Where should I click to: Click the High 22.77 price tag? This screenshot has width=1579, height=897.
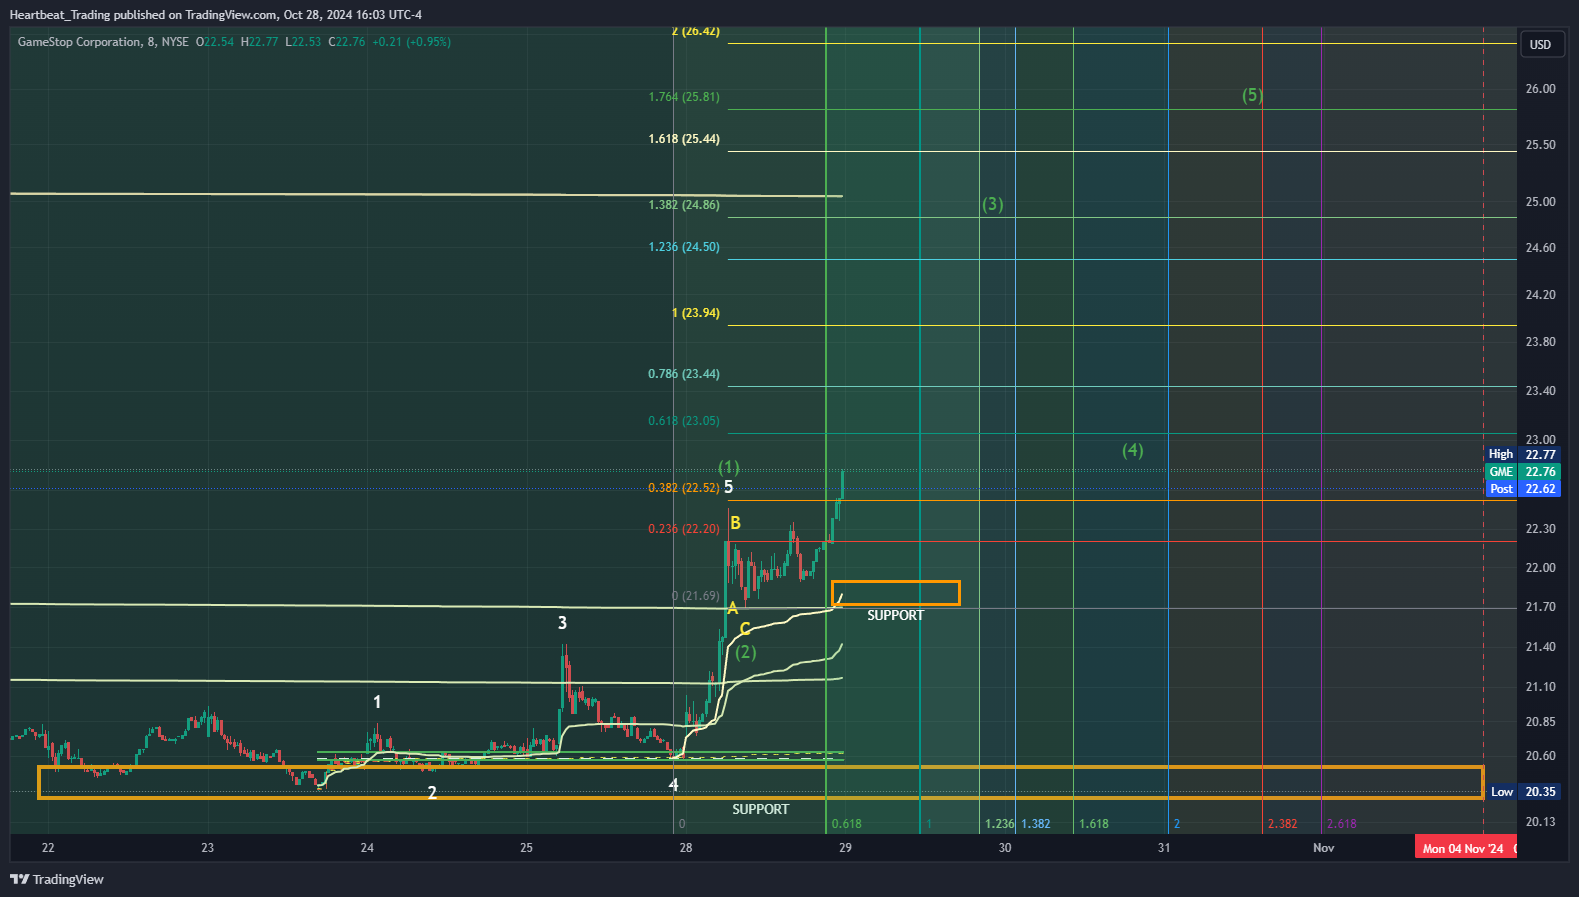click(x=1522, y=454)
